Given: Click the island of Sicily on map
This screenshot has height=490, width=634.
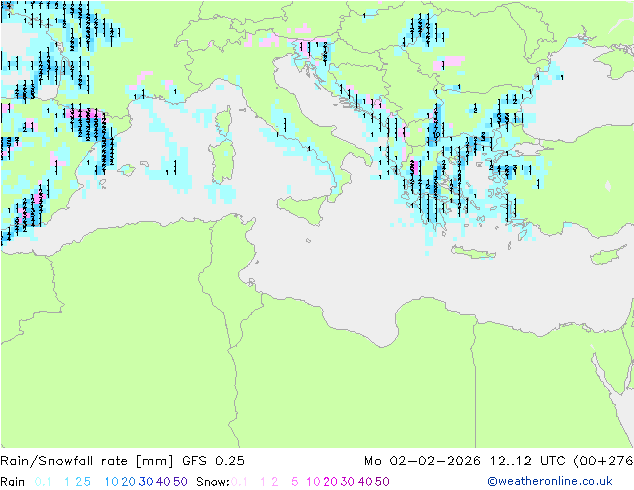Looking at the screenshot, I should point(304,209).
